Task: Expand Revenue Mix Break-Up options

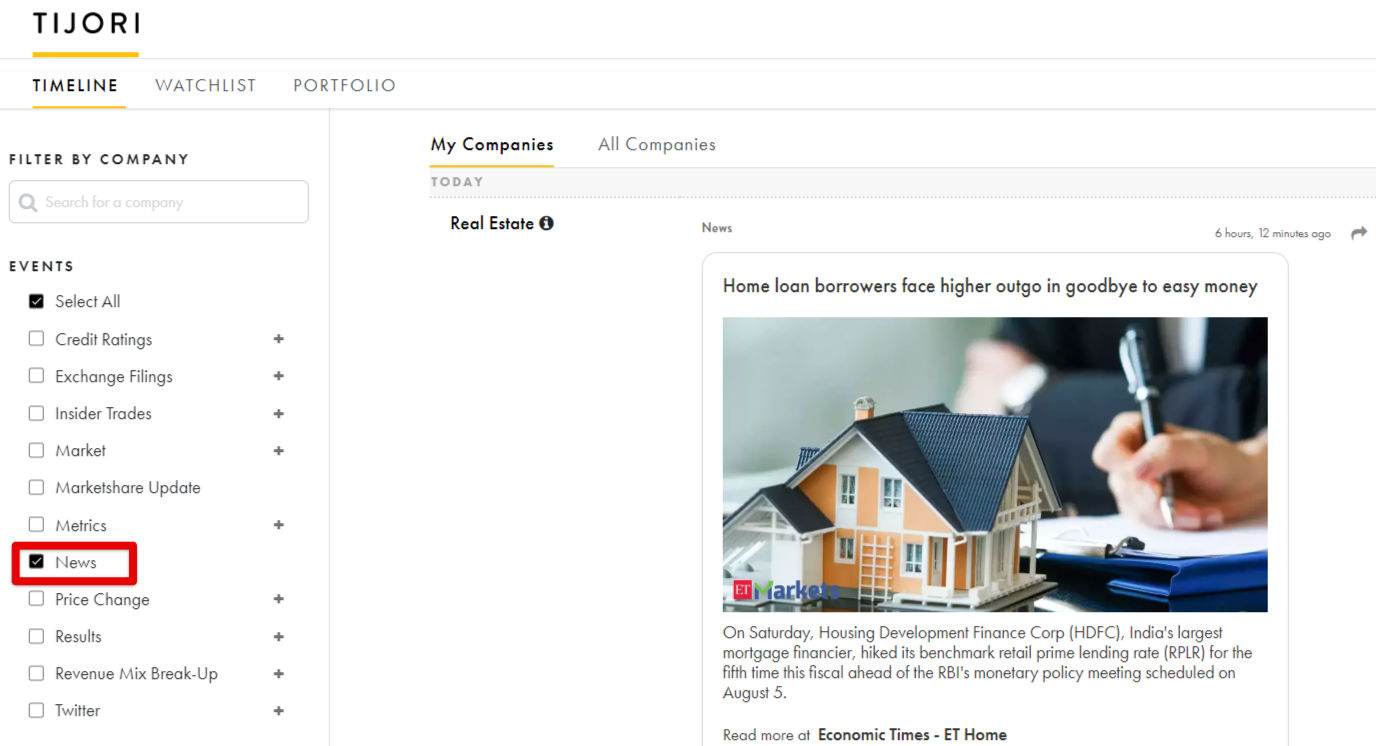Action: (279, 673)
